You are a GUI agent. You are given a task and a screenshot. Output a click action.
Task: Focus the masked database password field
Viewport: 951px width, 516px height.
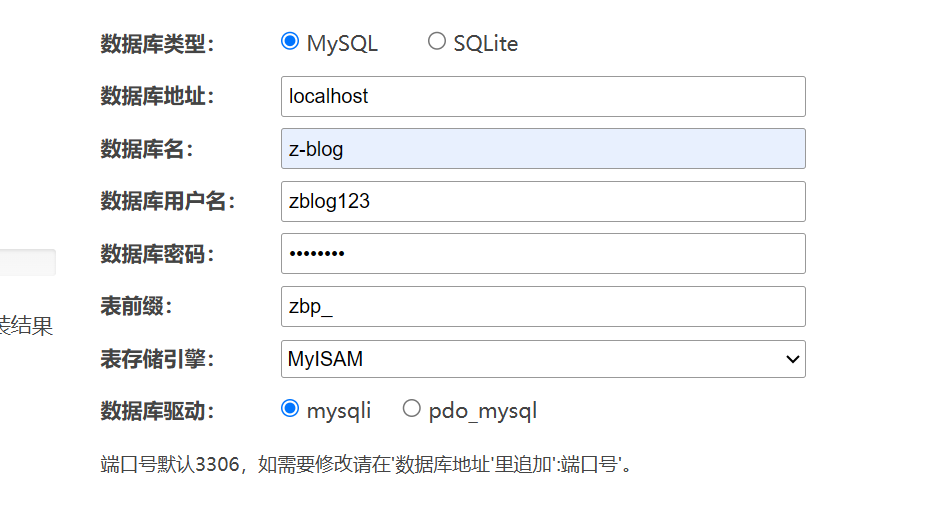(543, 253)
